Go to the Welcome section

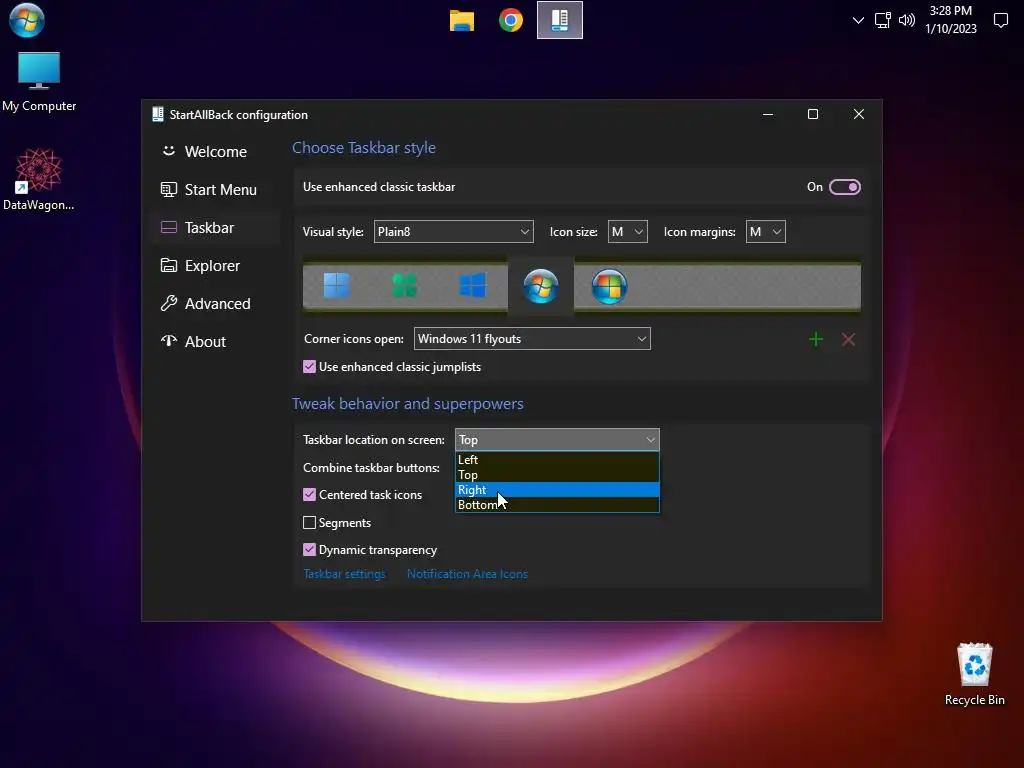click(215, 152)
